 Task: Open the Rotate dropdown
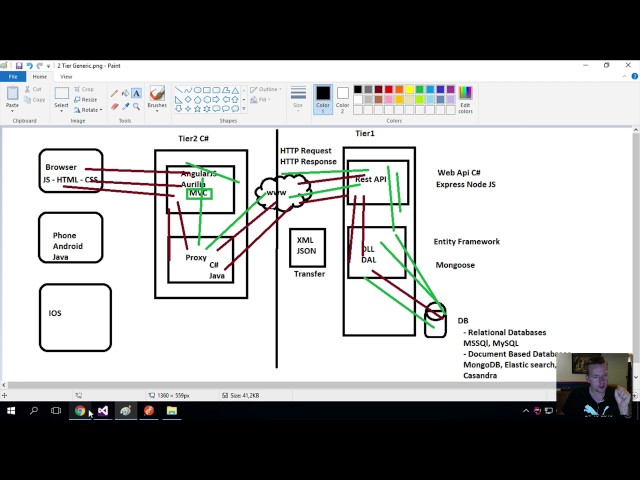pyautogui.click(x=88, y=109)
